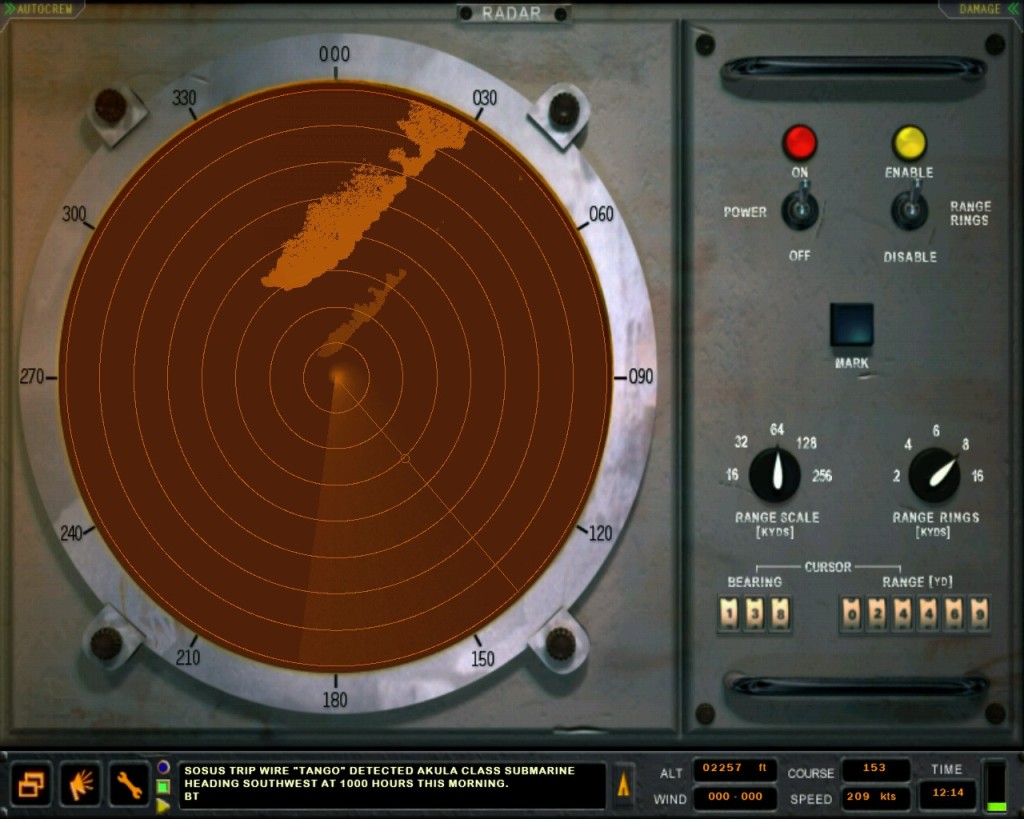Turn the RANGE SCALE rotary knob
1024x819 pixels.
click(776, 474)
